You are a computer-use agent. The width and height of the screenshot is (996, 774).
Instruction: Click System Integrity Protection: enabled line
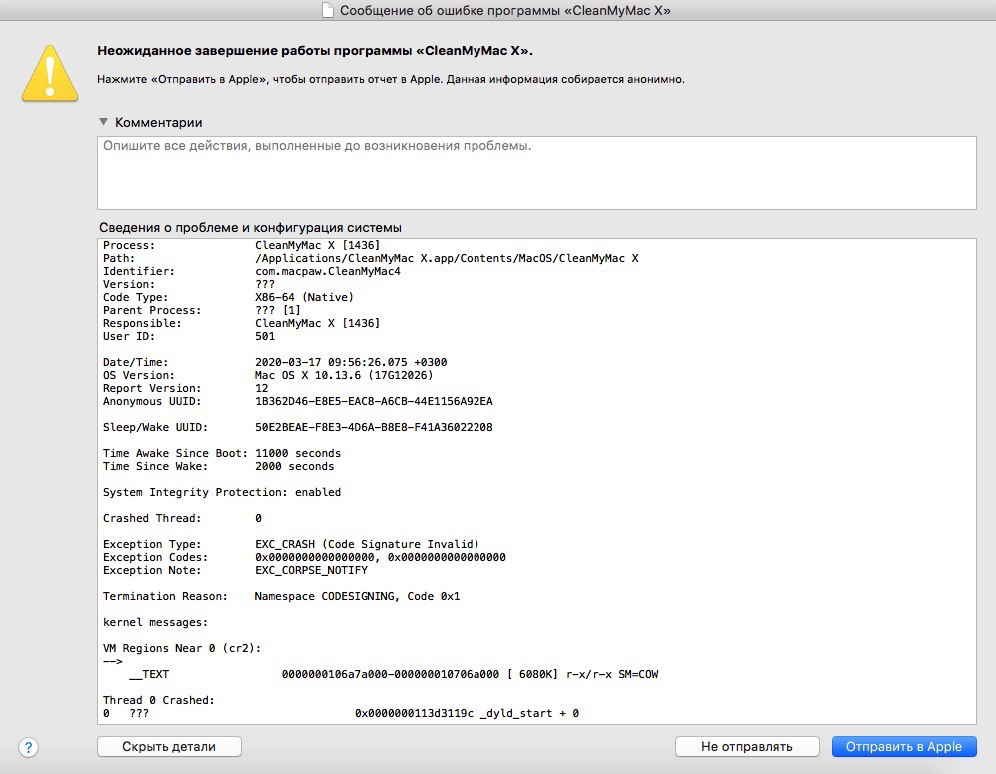pyautogui.click(x=222, y=492)
